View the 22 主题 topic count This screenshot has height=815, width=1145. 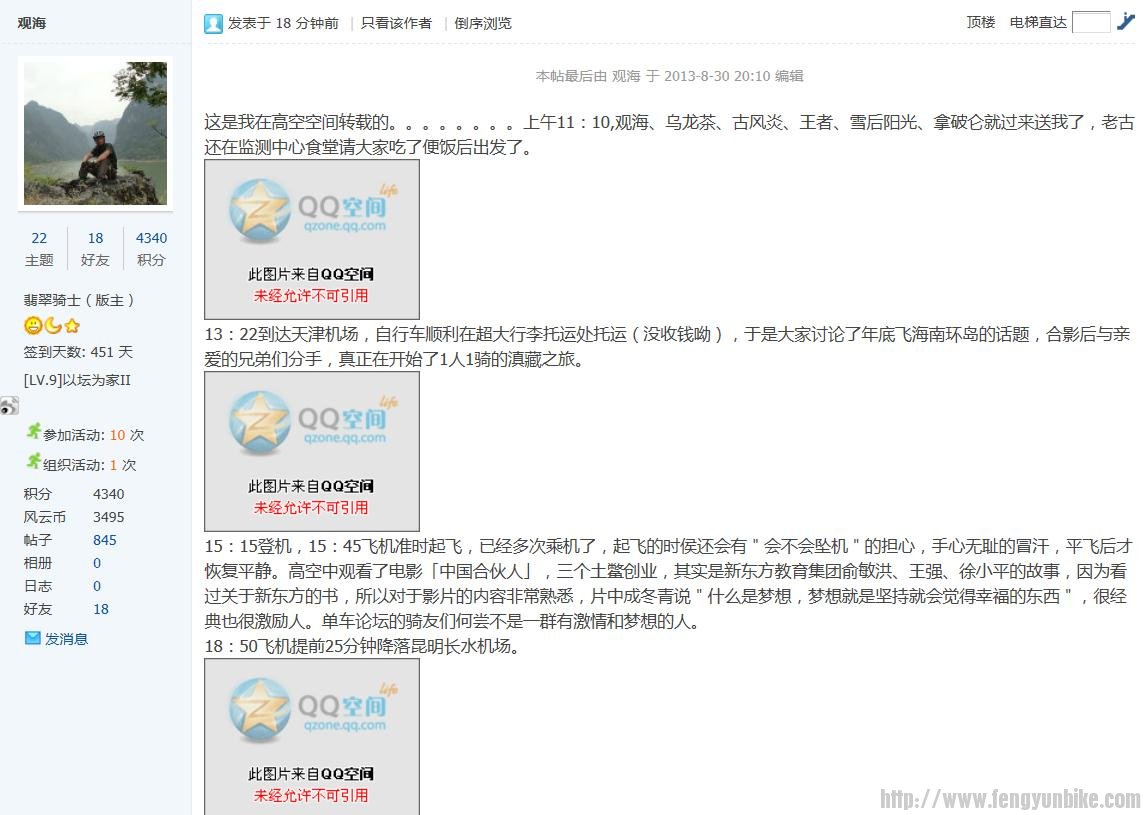39,238
